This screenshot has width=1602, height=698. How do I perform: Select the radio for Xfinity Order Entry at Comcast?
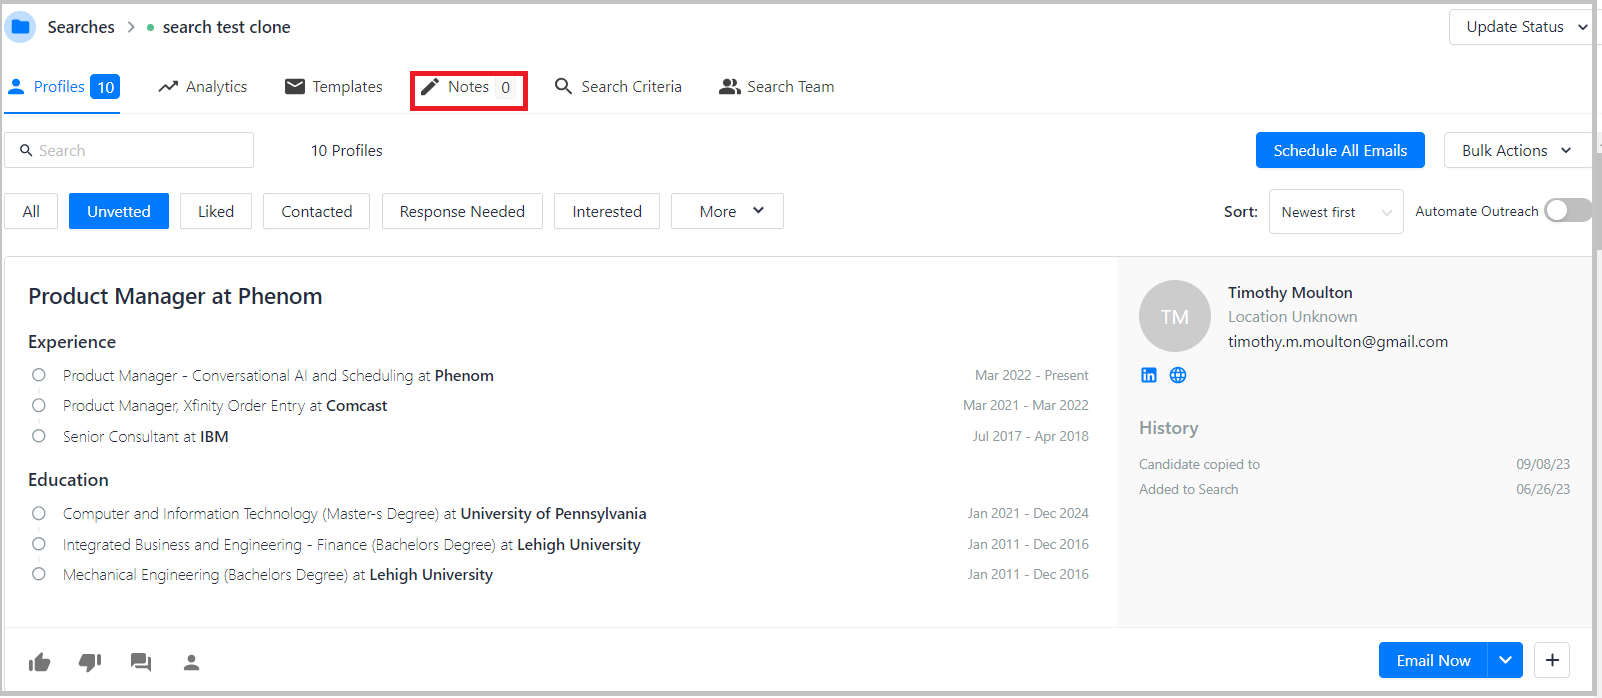click(38, 405)
